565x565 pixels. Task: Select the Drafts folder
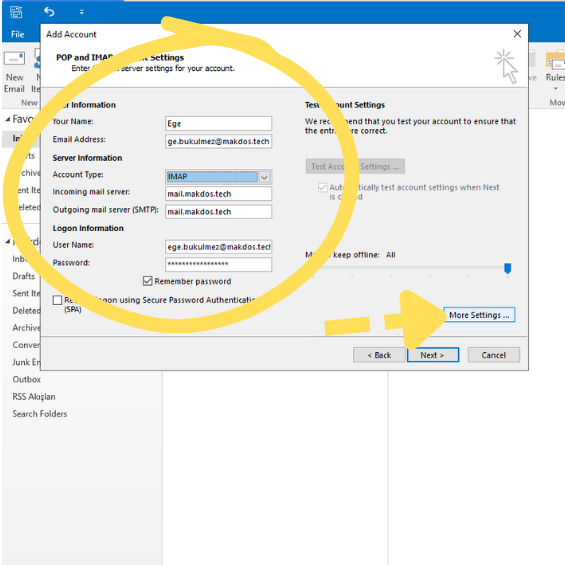tap(24, 276)
